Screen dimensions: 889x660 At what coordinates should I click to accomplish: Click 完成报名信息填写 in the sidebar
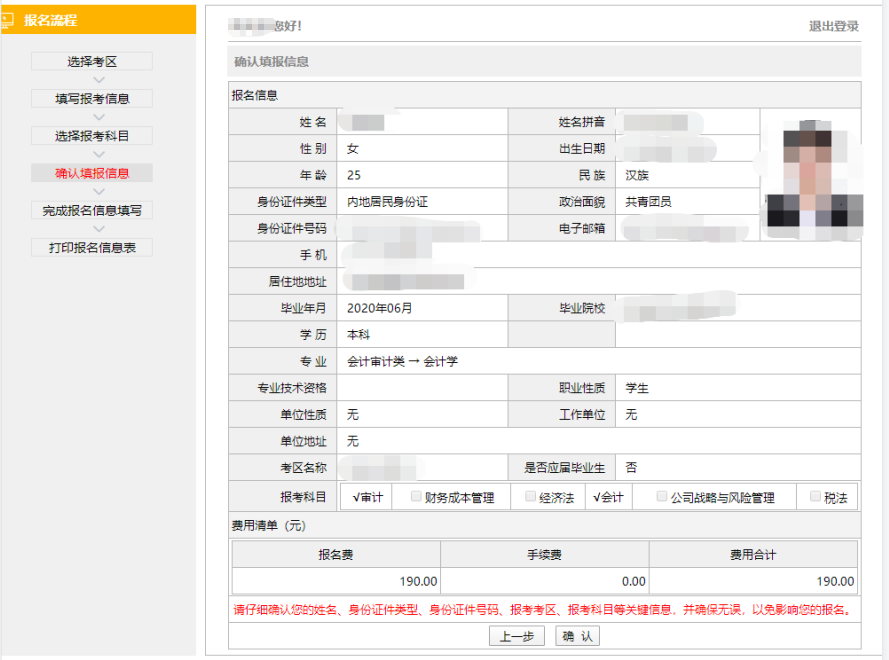pyautogui.click(x=90, y=210)
